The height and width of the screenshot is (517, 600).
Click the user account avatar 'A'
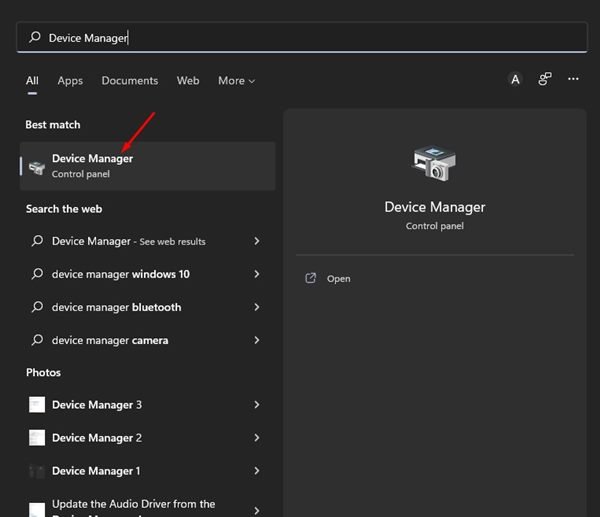click(515, 80)
